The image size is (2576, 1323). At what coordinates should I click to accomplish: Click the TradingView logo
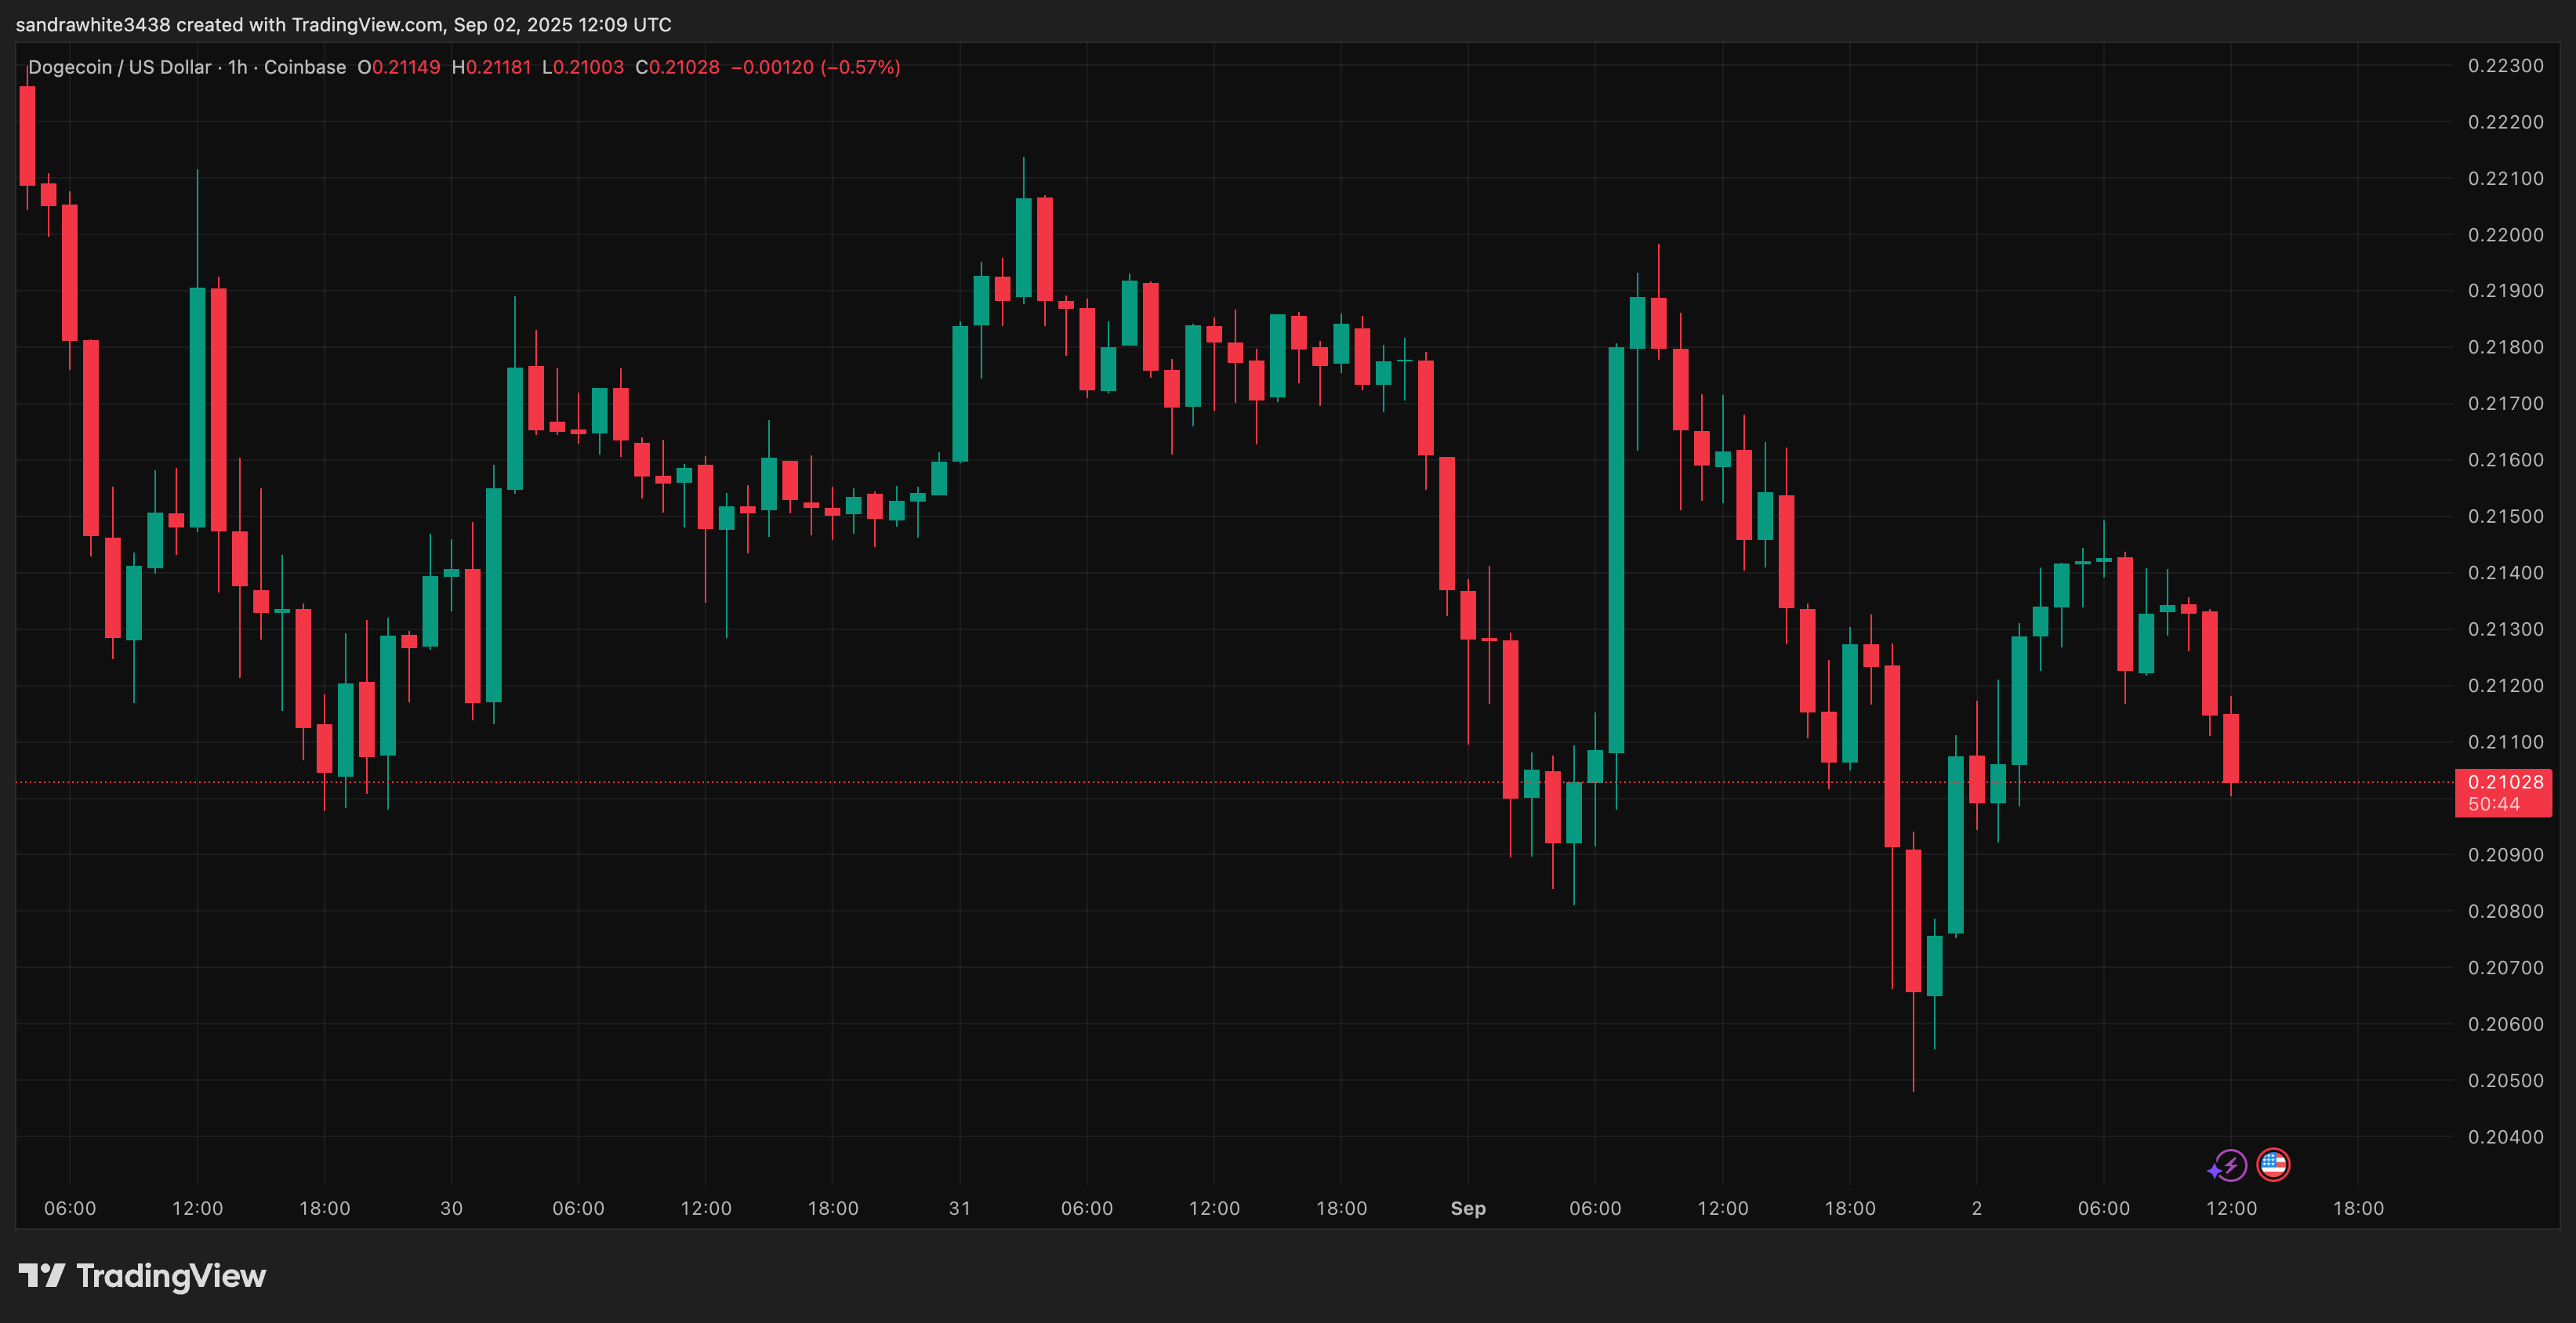(x=142, y=1276)
